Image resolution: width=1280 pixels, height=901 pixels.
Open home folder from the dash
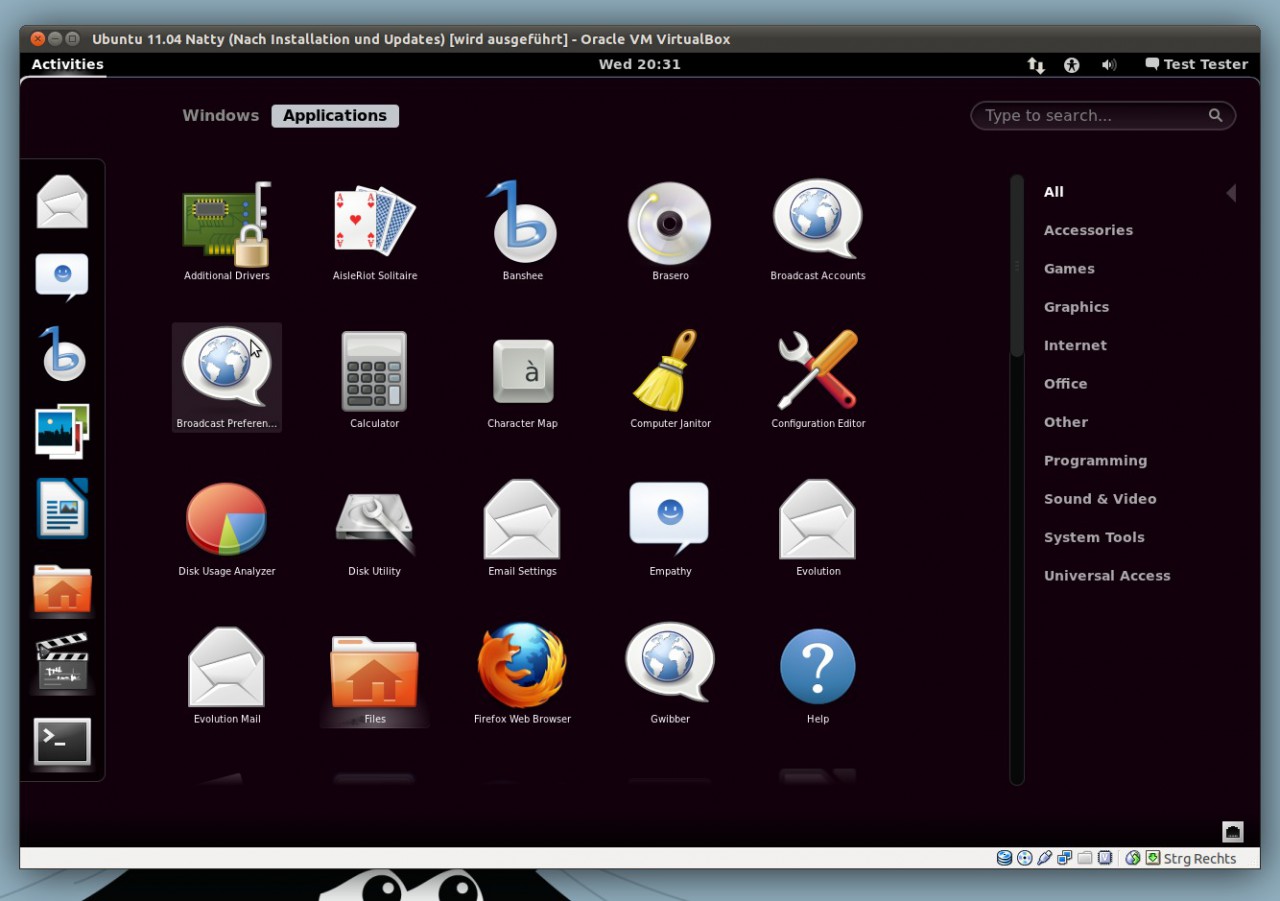(62, 588)
